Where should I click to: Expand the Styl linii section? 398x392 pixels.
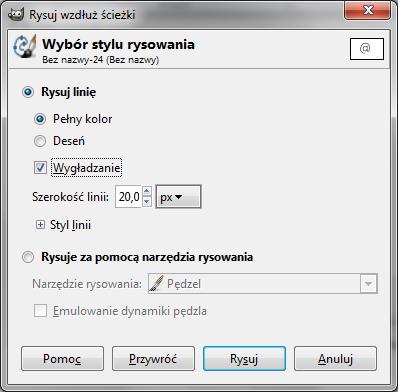tap(40, 225)
